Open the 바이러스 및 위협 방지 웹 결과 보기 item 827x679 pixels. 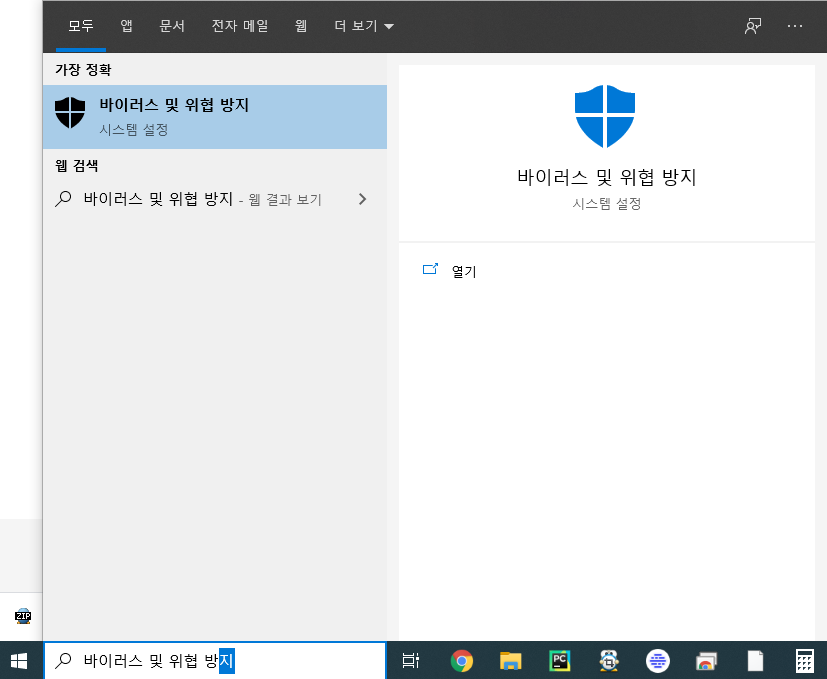point(215,199)
